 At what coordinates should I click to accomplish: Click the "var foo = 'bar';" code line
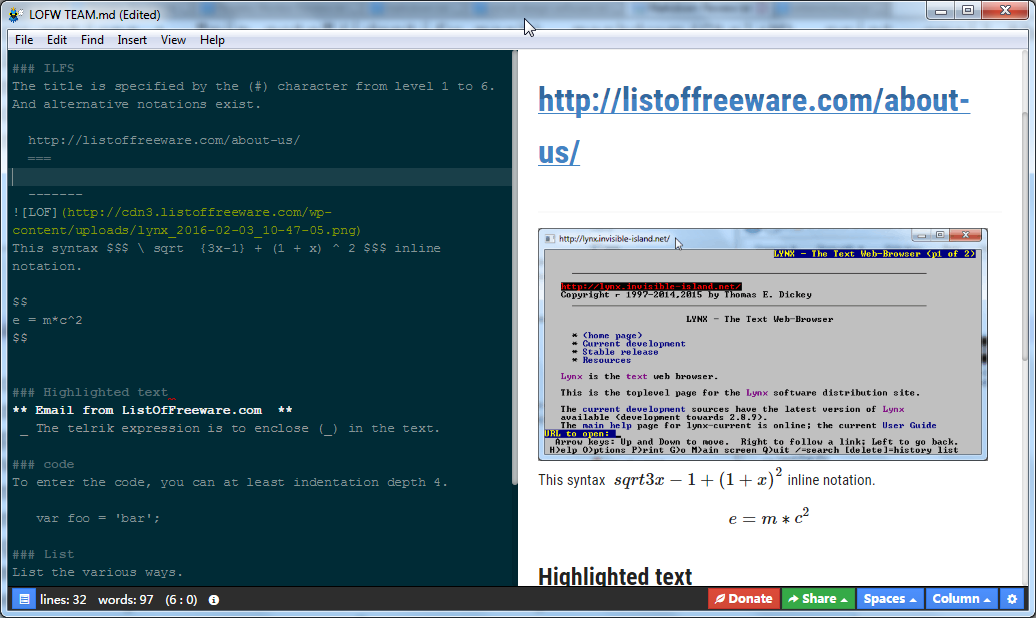click(98, 518)
